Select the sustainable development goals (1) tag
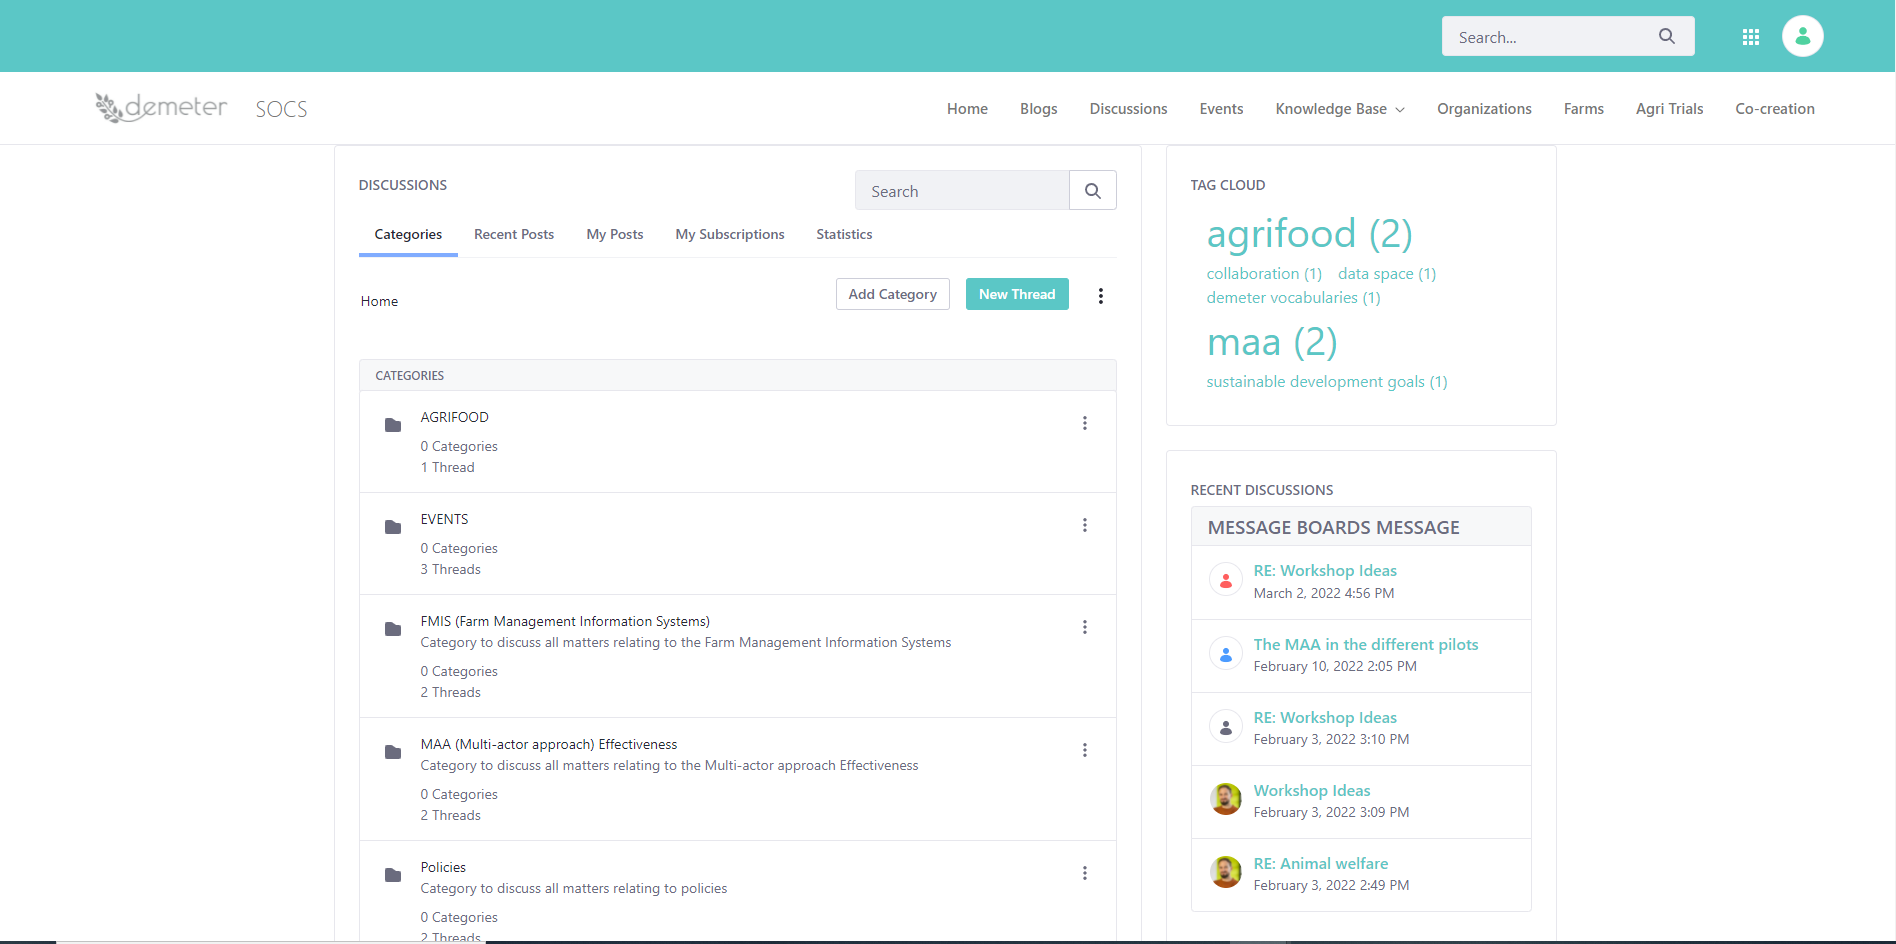The width and height of the screenshot is (1896, 944). click(x=1327, y=382)
